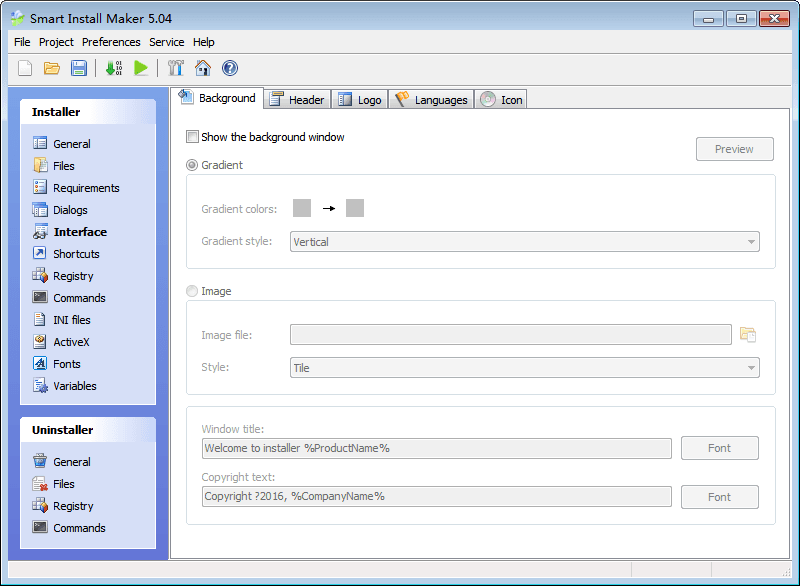Click browse icon next to Image file
This screenshot has height=586, width=800.
[748, 335]
